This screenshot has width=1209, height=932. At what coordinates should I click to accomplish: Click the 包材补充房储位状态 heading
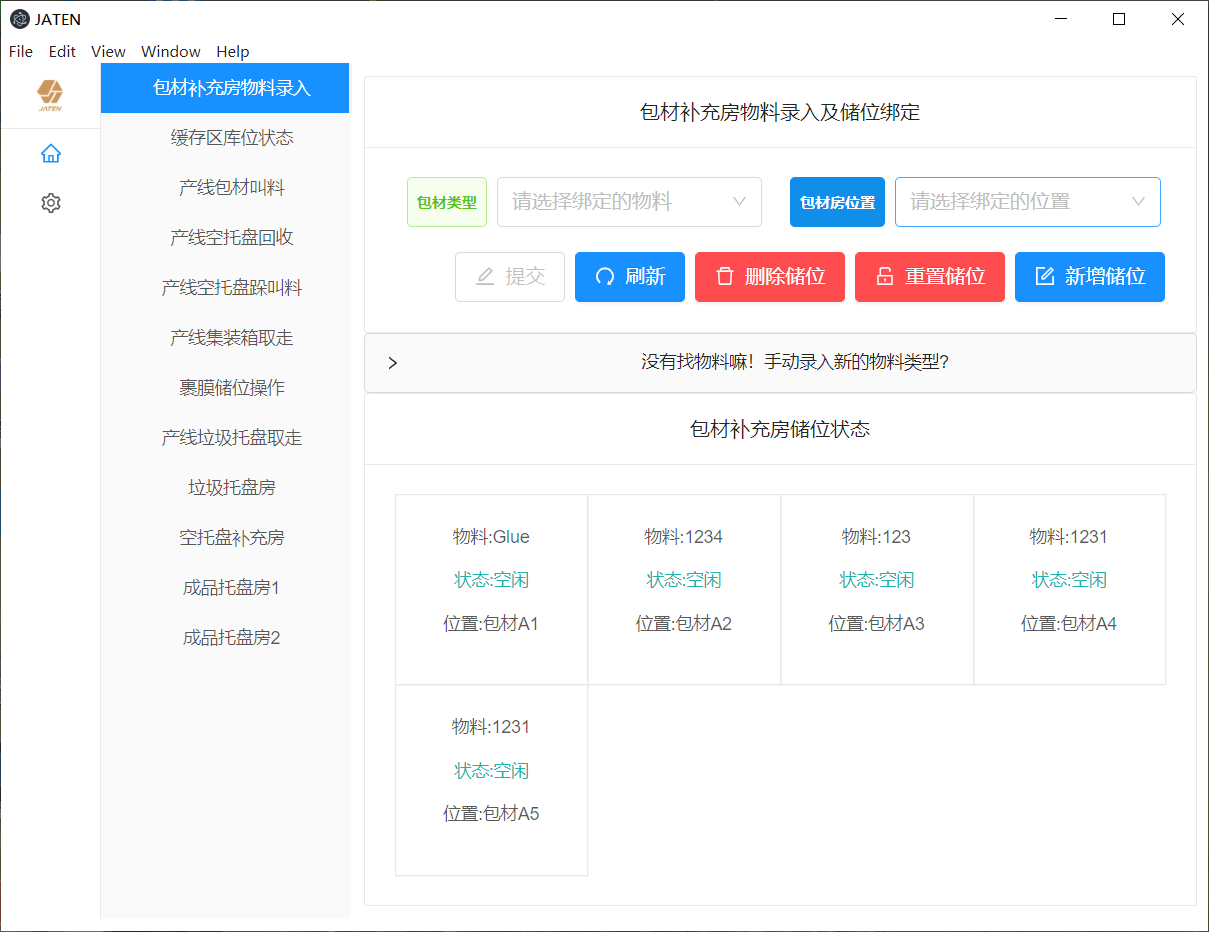pos(780,430)
